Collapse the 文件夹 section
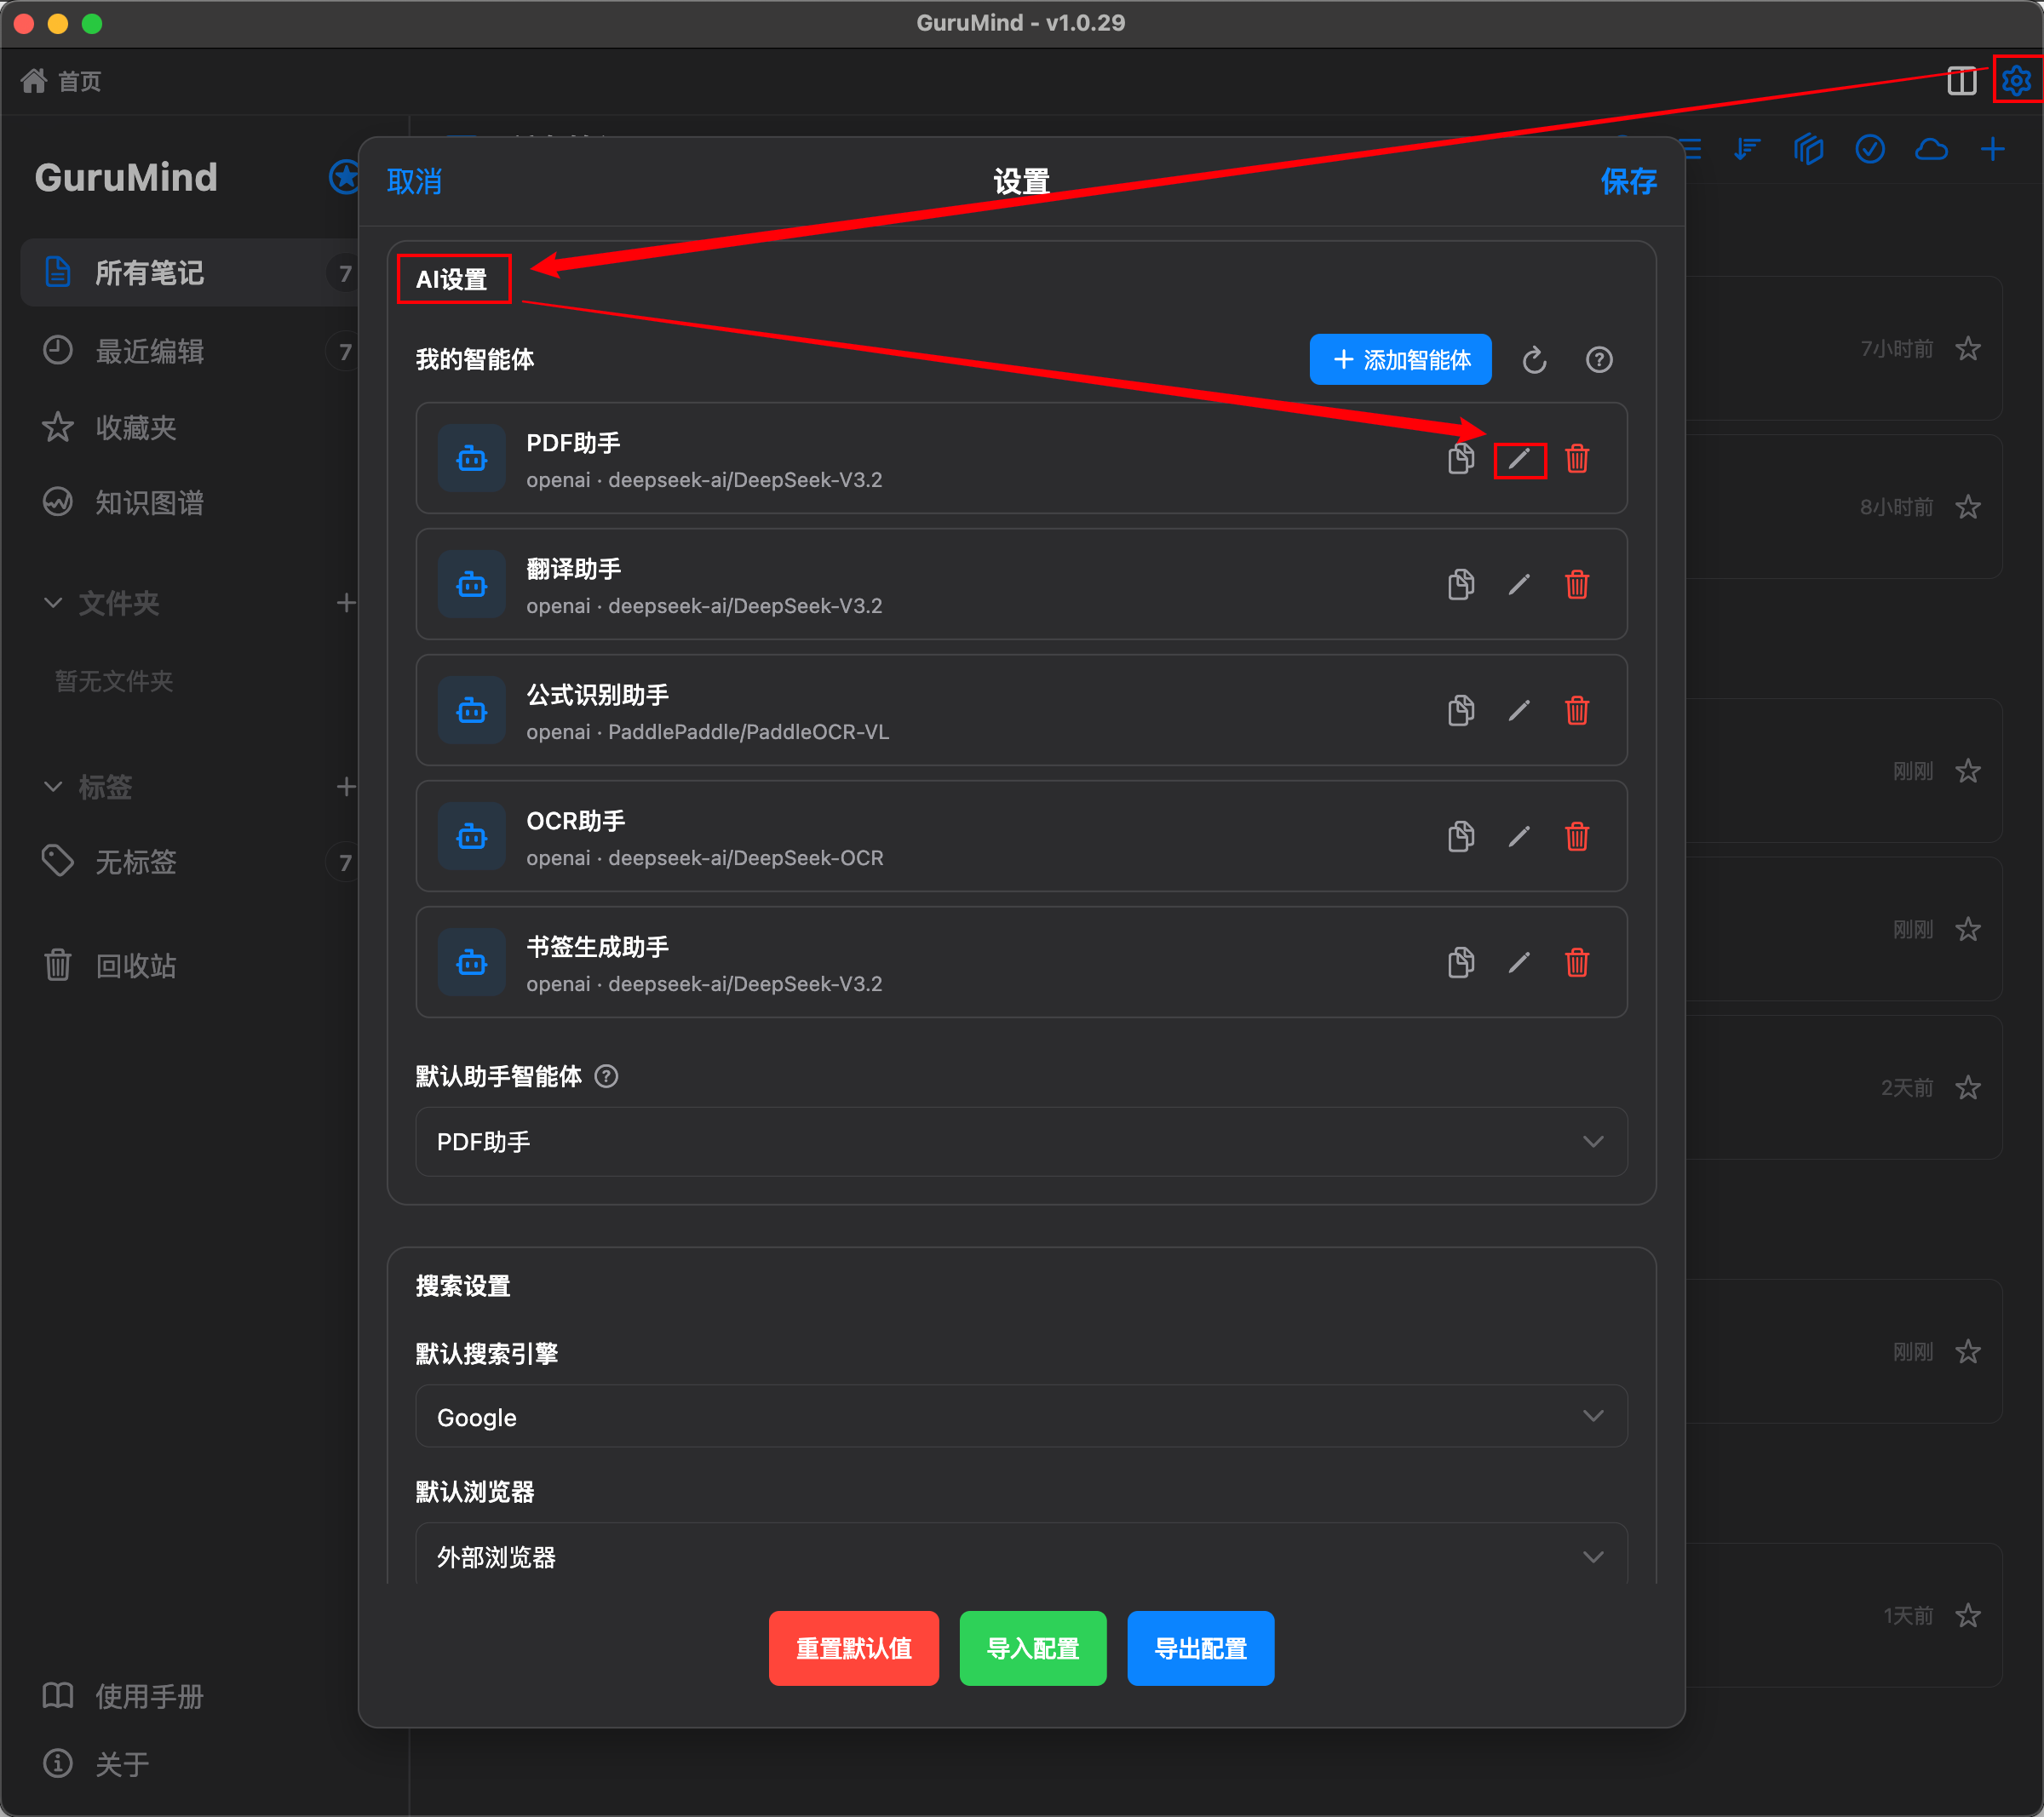Viewport: 2044px width, 1817px height. tap(53, 603)
